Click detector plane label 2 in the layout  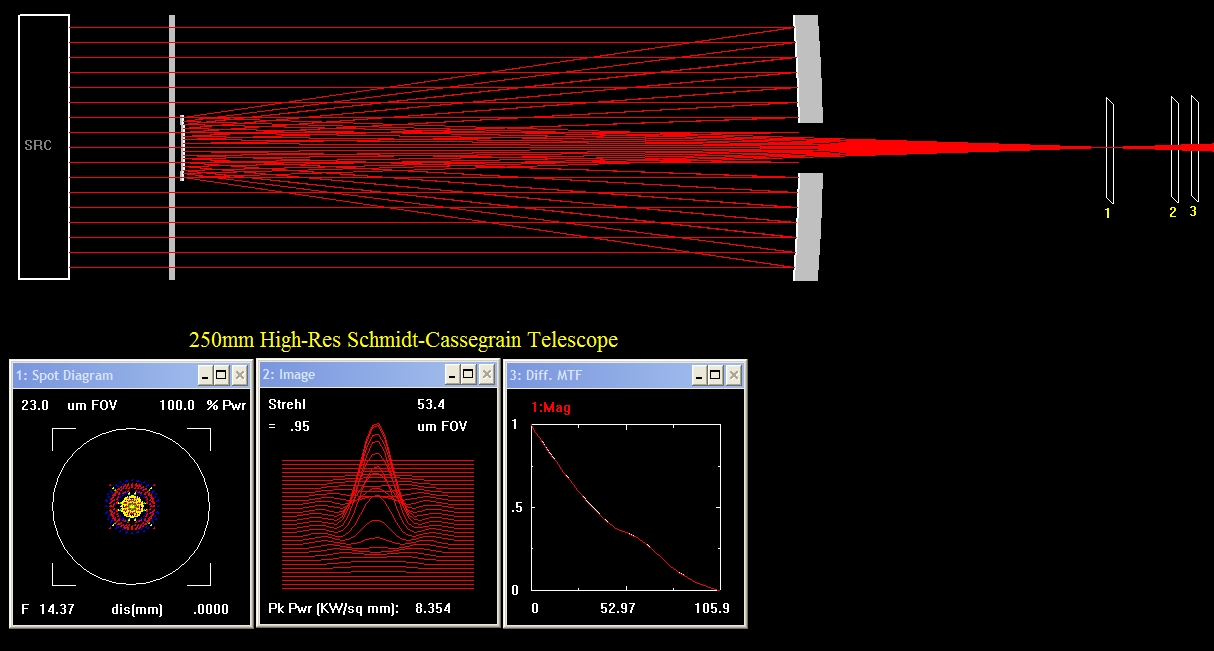pyautogui.click(x=1173, y=212)
